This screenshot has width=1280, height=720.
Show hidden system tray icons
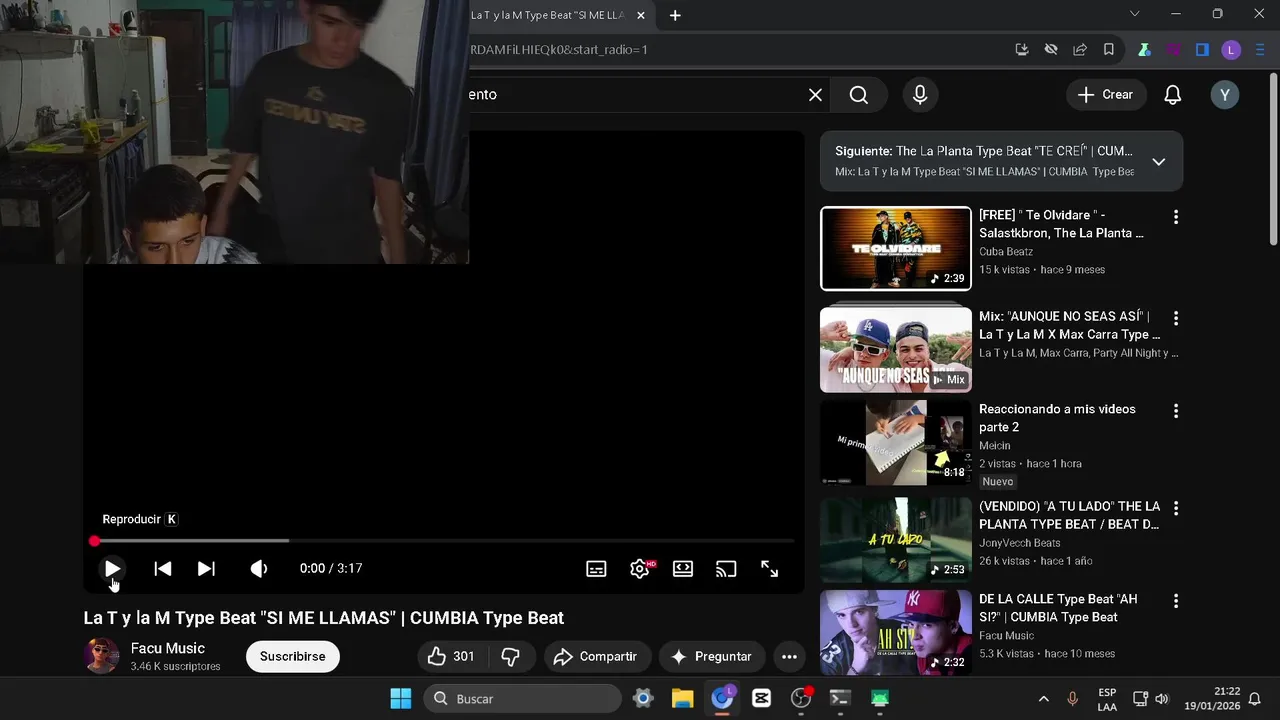click(1043, 699)
